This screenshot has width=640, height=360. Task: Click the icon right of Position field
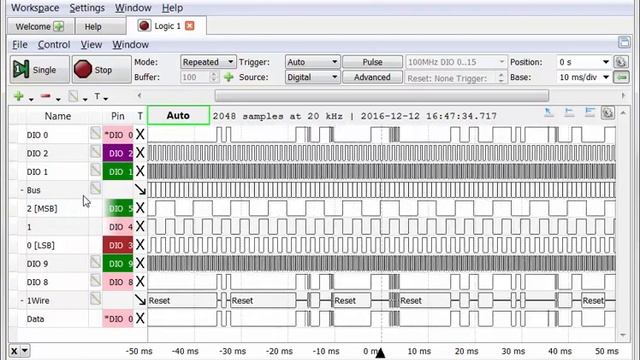point(621,62)
